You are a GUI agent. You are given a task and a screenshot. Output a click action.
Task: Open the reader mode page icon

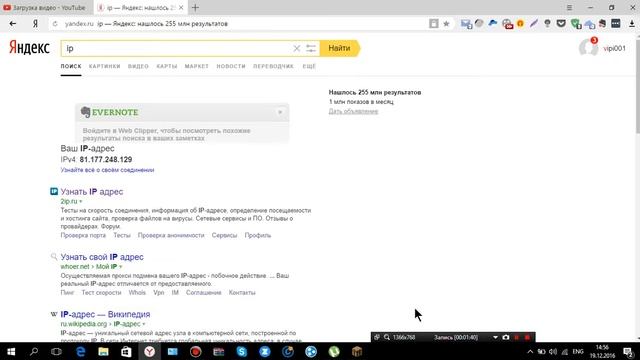433,24
